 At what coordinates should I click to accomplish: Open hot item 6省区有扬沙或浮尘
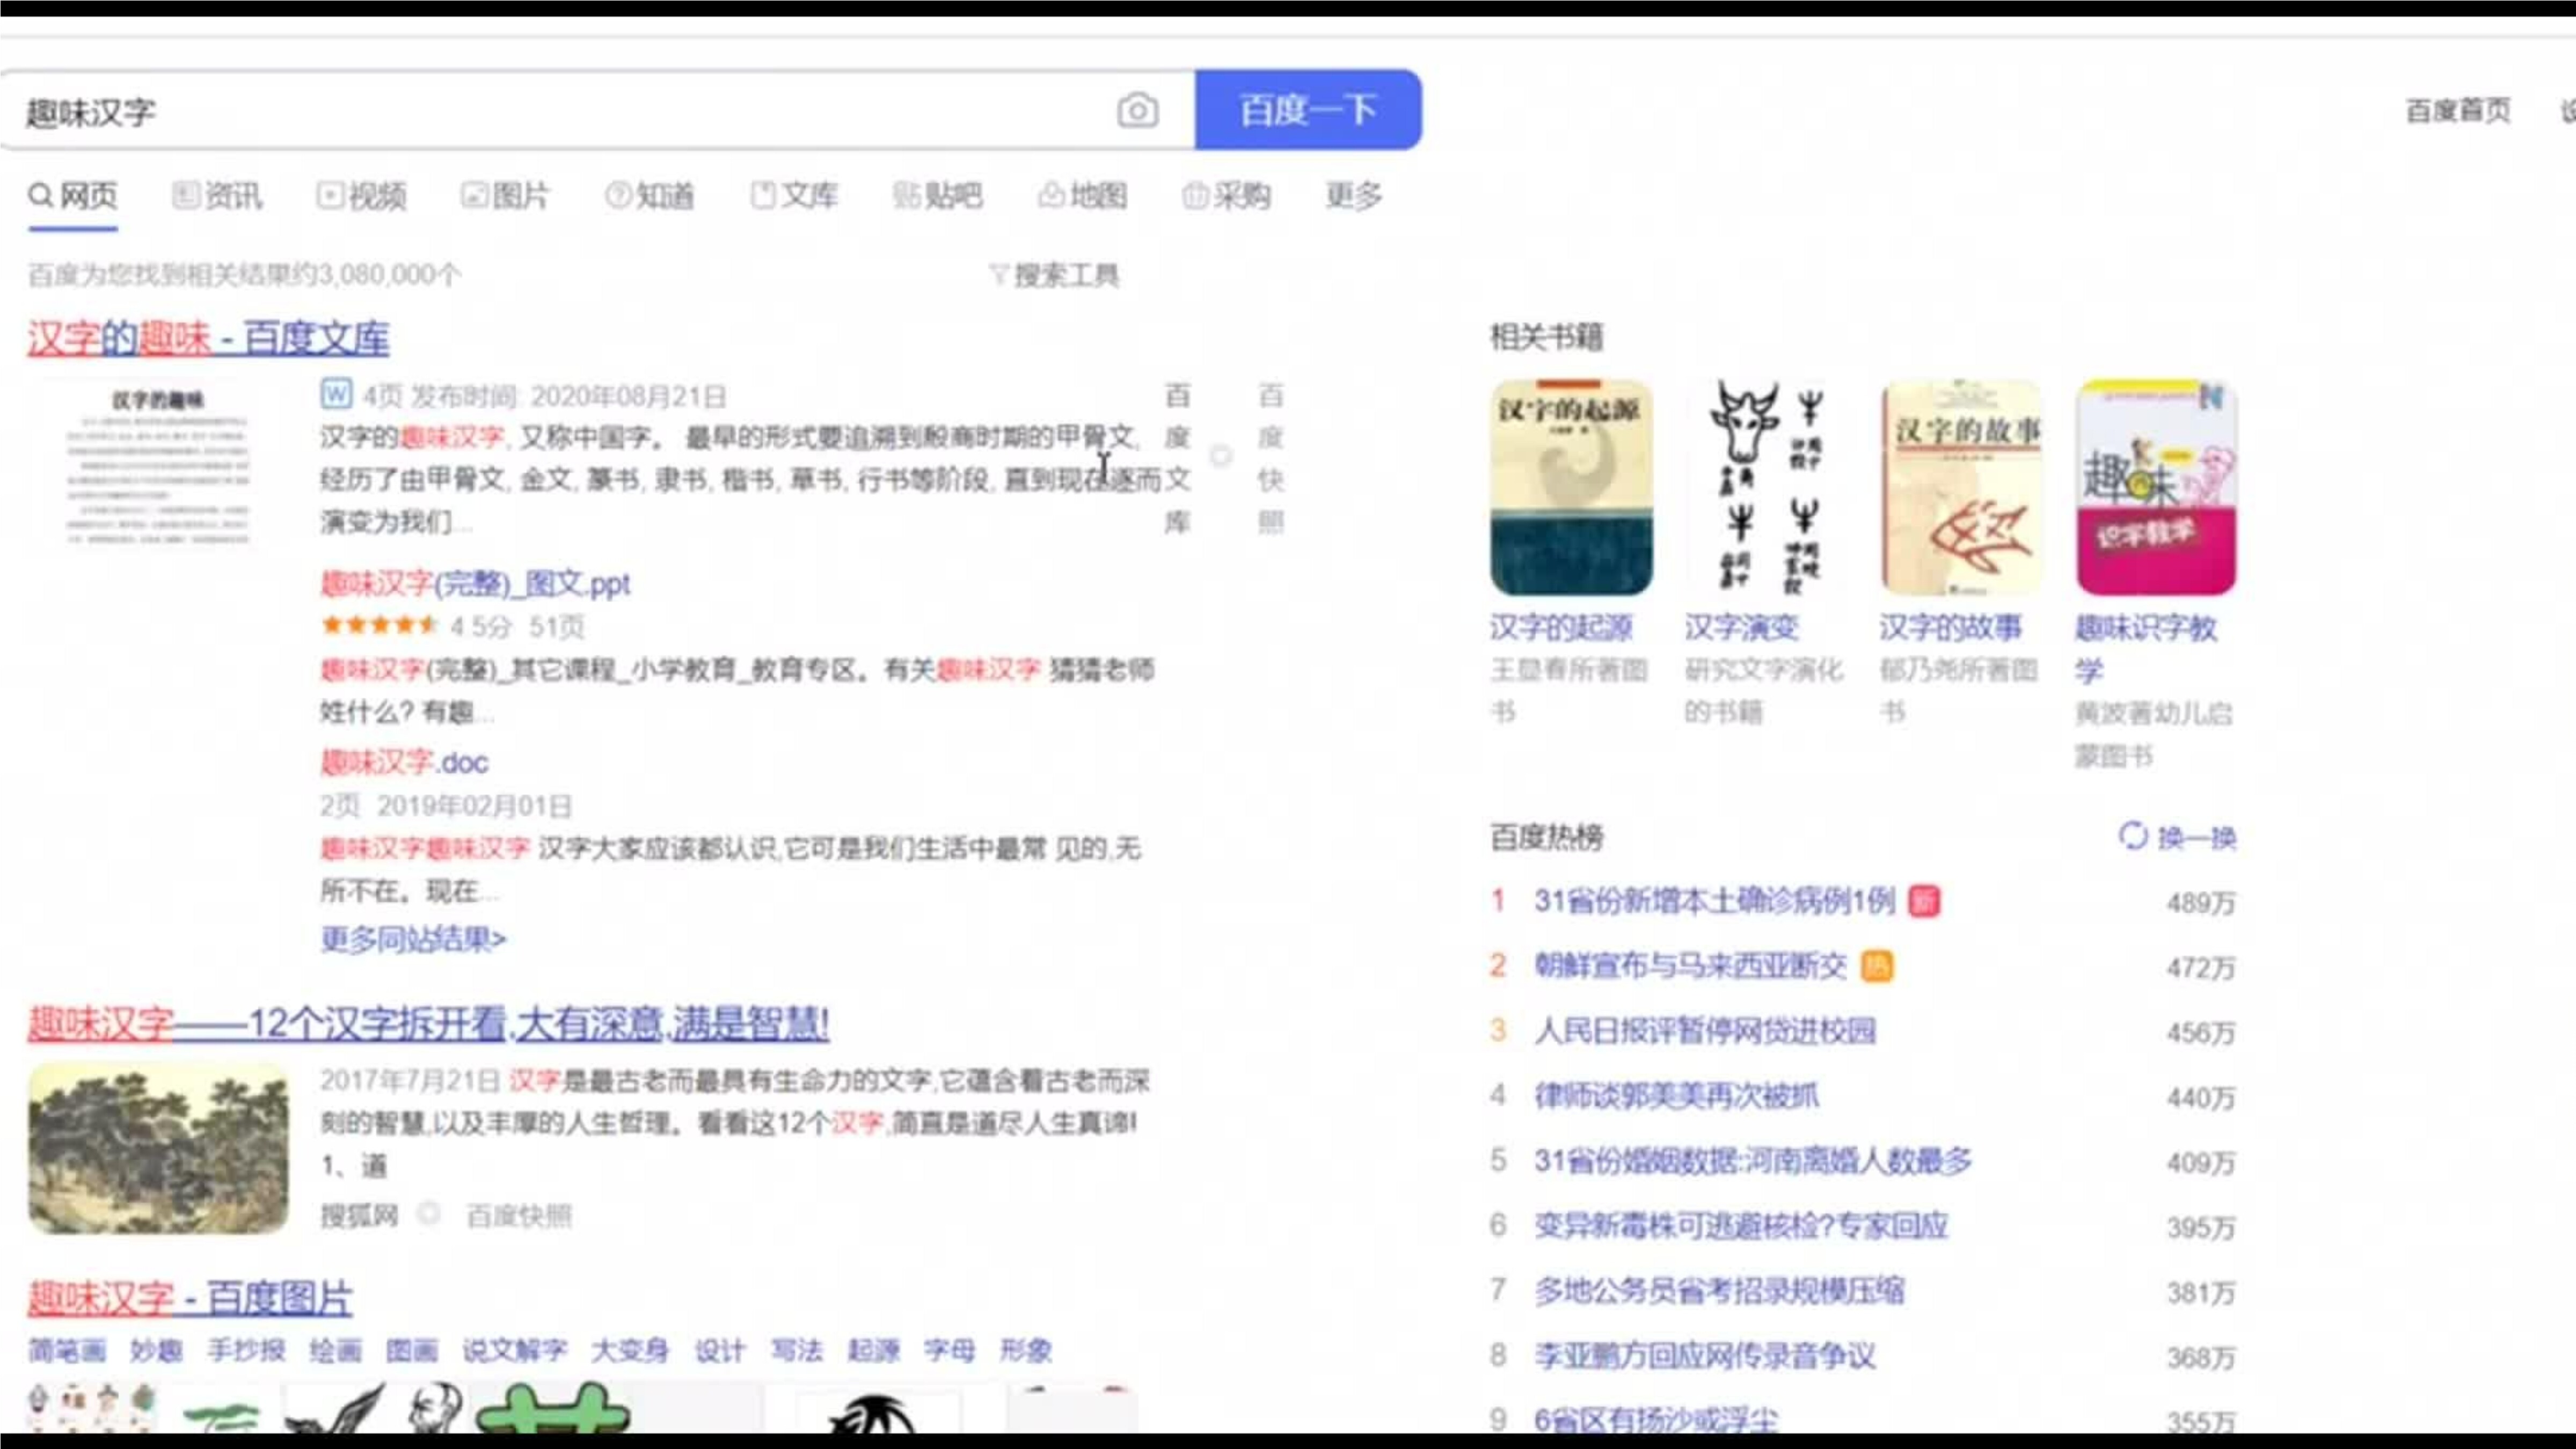coord(1657,1420)
